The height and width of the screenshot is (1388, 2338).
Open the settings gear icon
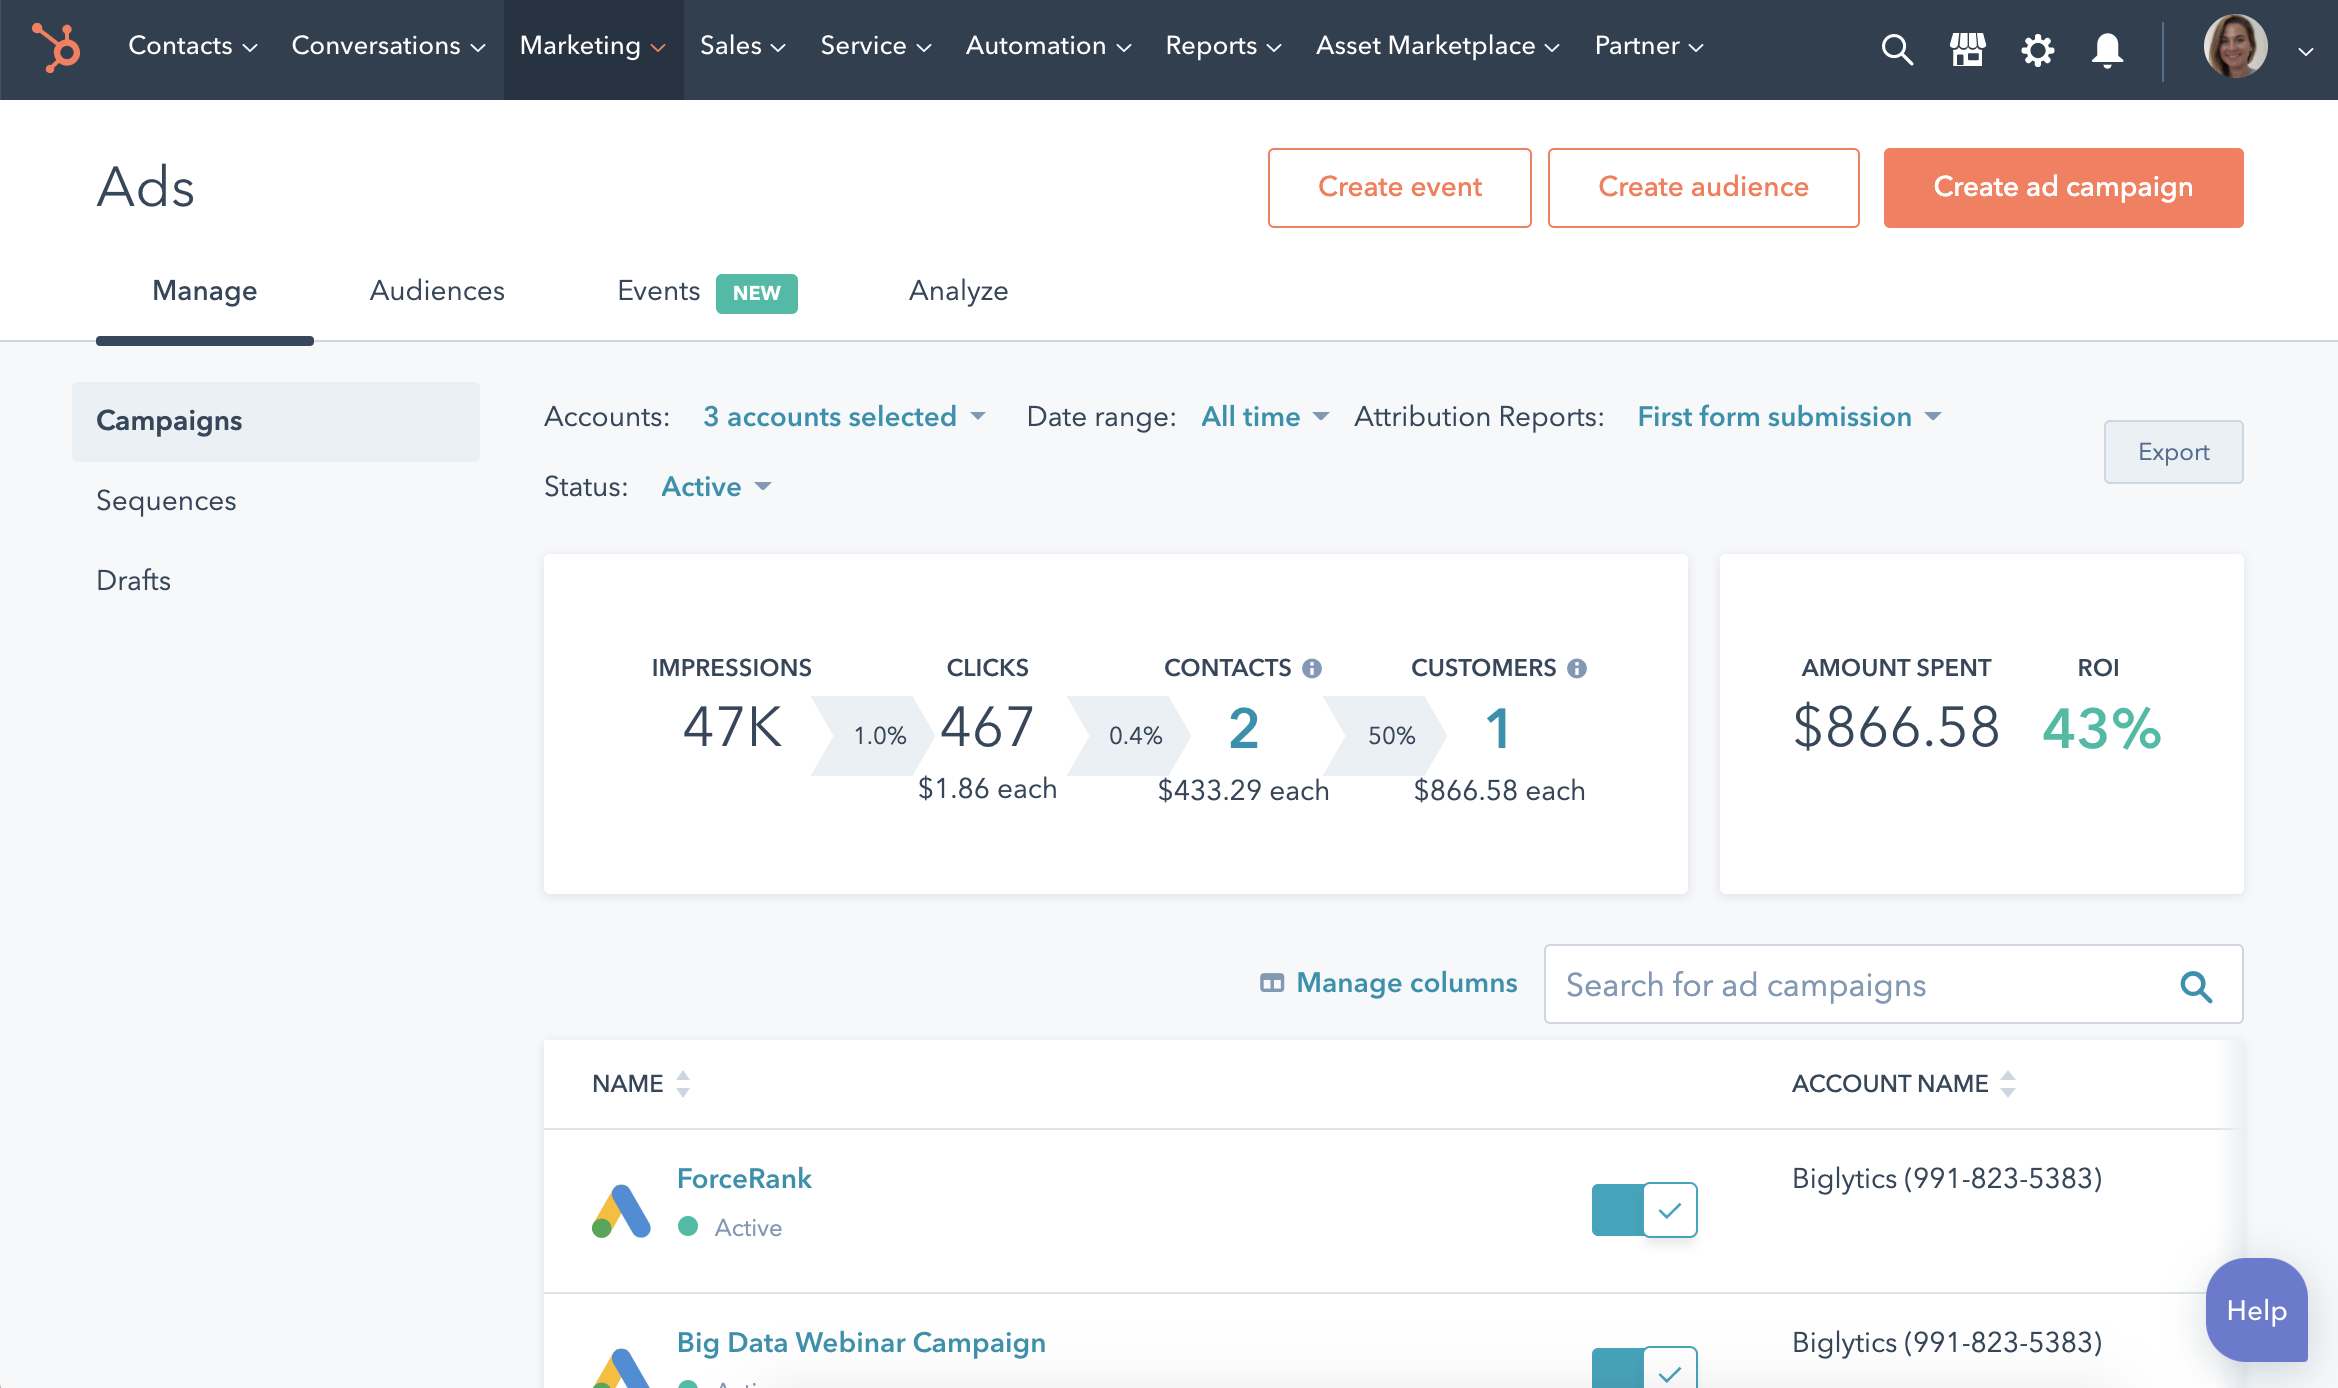point(2037,46)
